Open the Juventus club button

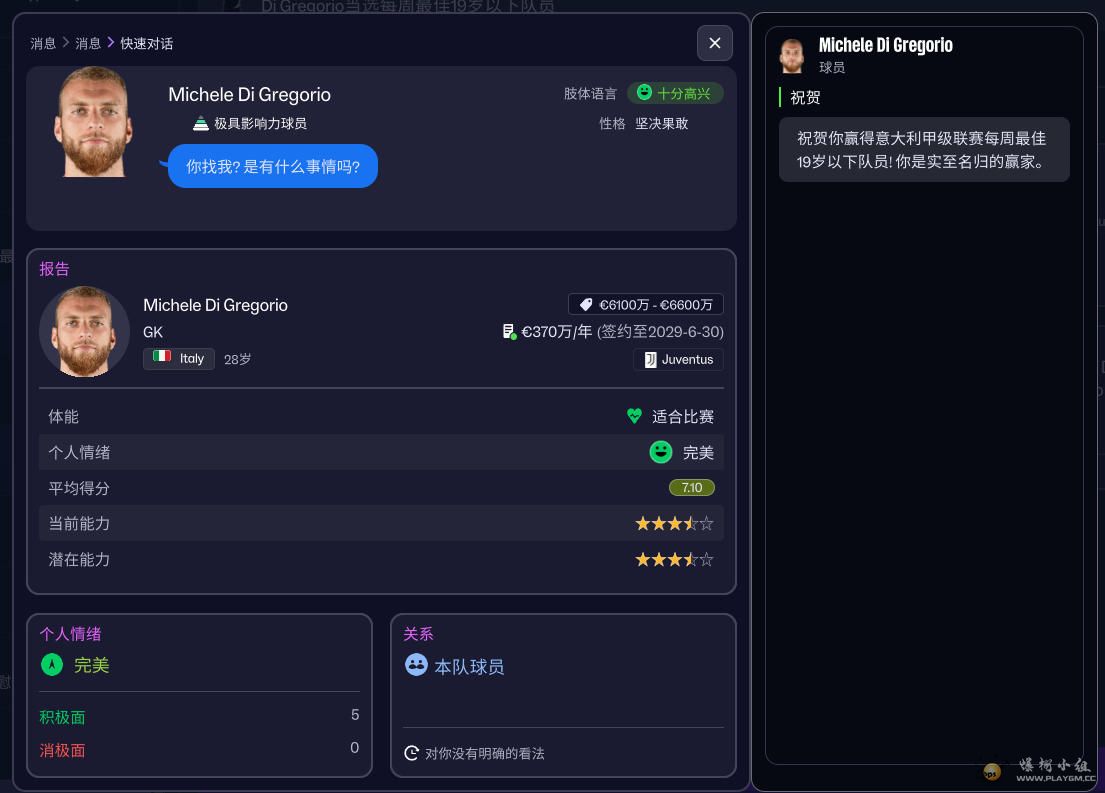[x=678, y=360]
